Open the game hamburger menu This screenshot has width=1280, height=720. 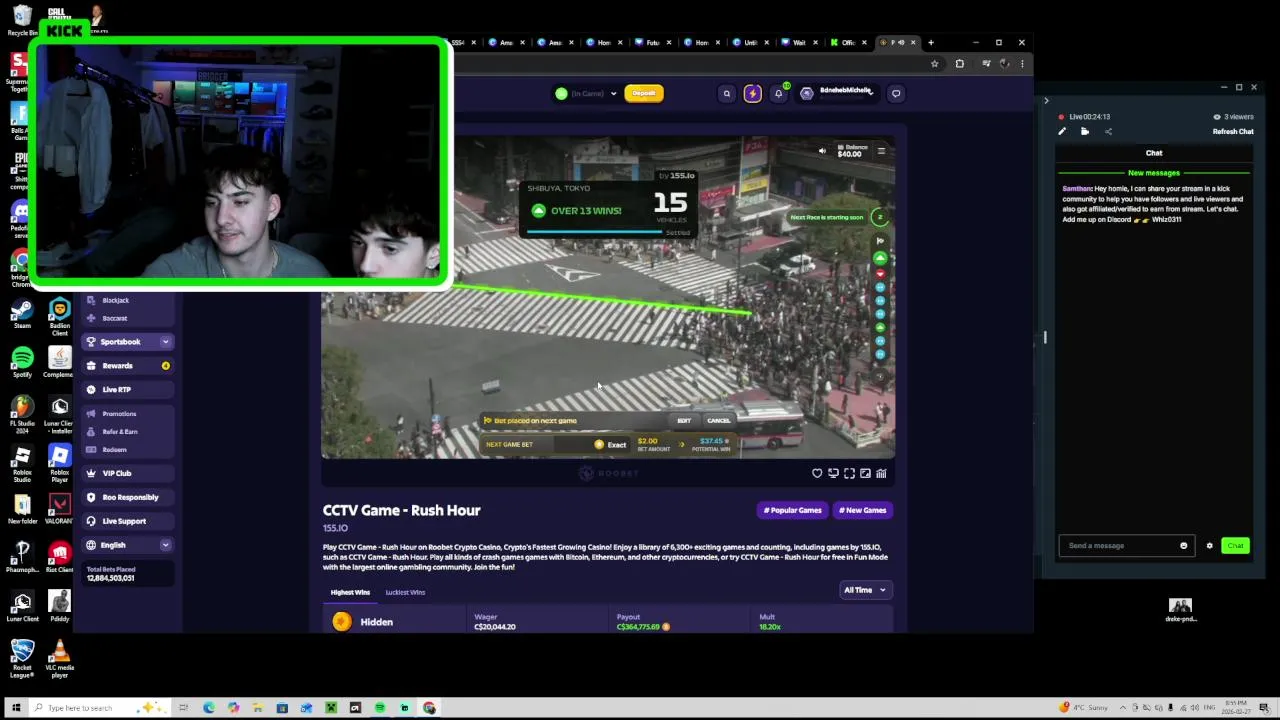click(x=881, y=151)
